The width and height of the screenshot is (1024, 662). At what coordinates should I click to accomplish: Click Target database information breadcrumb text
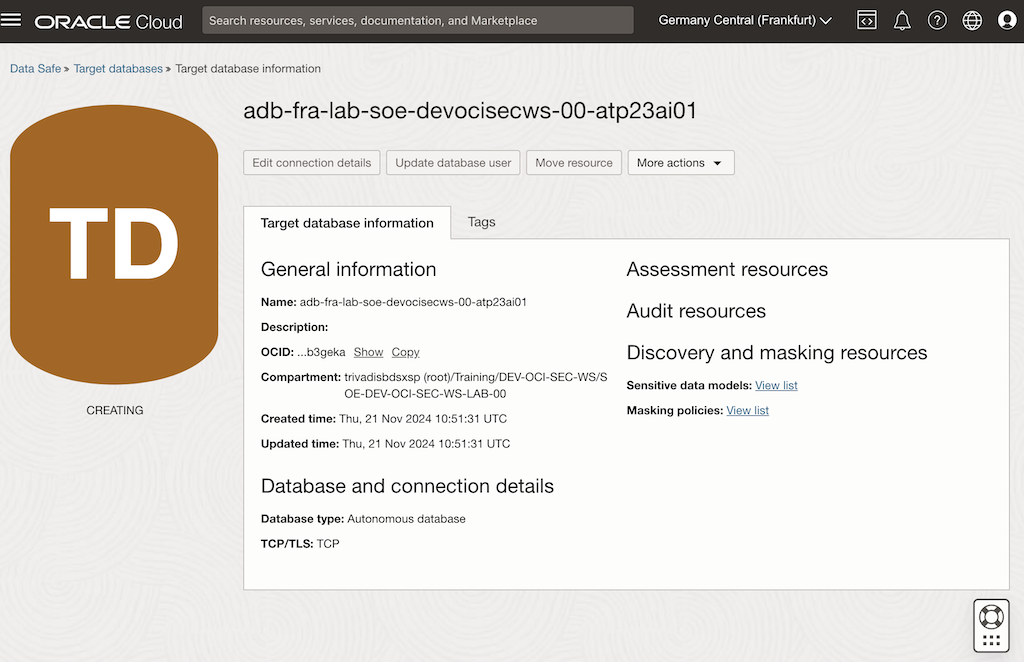248,69
